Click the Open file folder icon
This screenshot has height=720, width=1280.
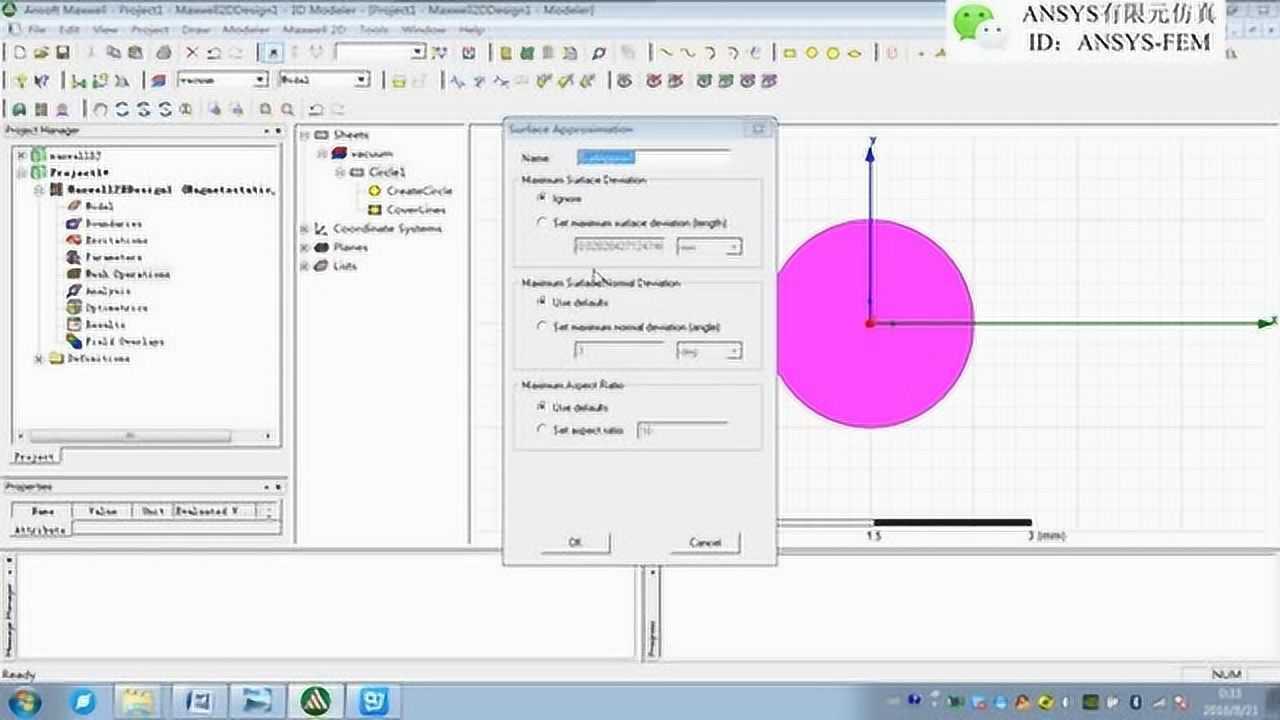pyautogui.click(x=39, y=53)
